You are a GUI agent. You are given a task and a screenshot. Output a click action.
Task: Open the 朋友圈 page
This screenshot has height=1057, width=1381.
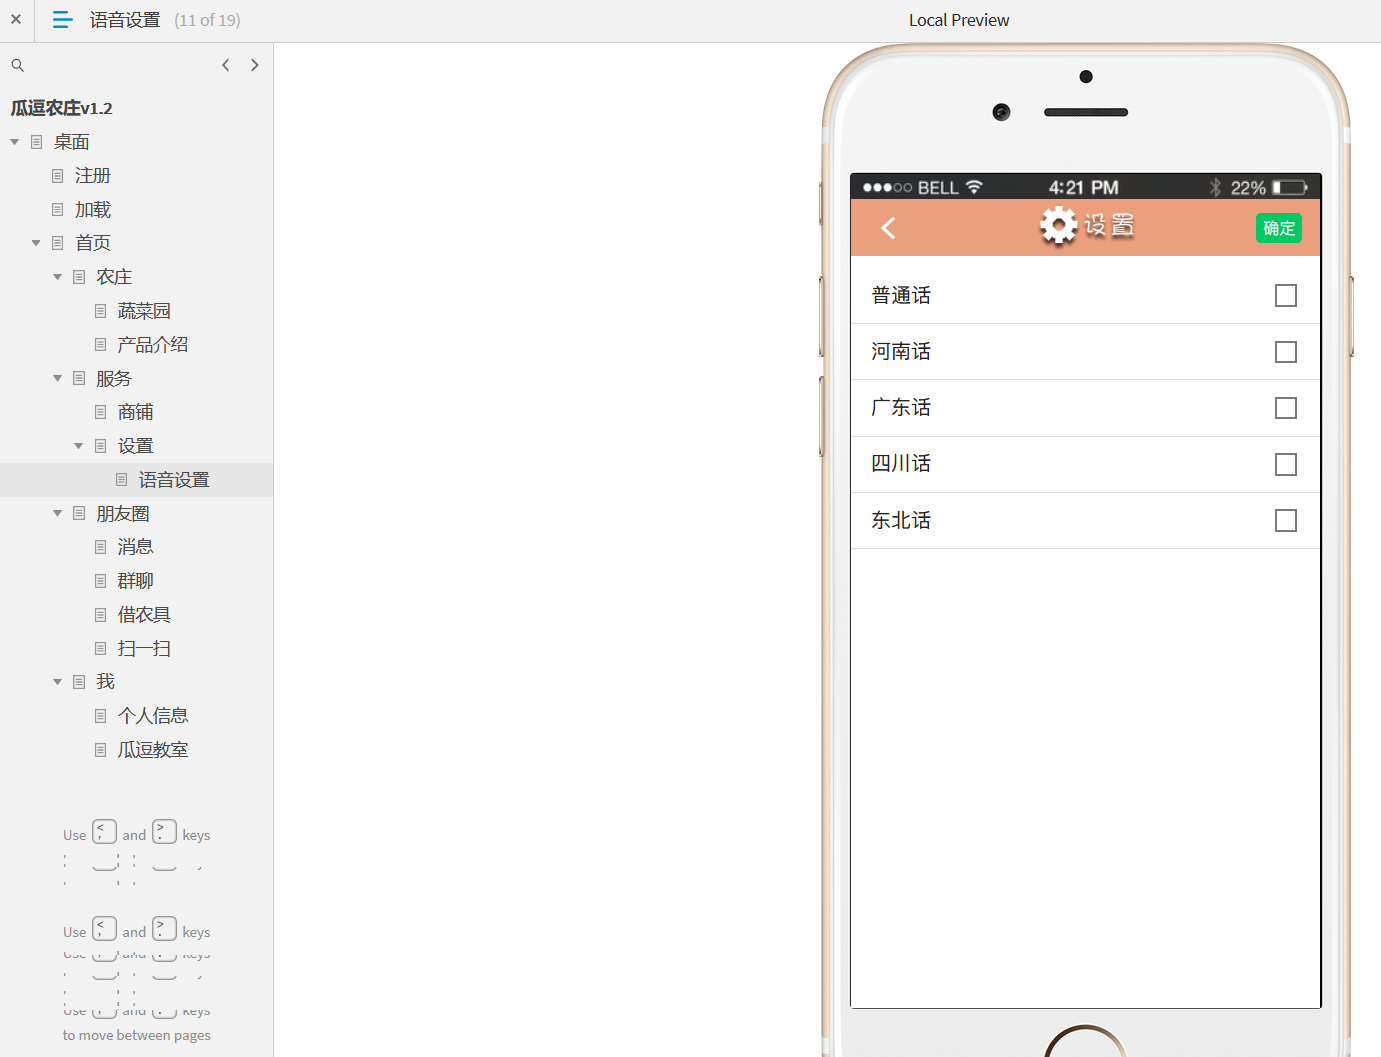(123, 513)
